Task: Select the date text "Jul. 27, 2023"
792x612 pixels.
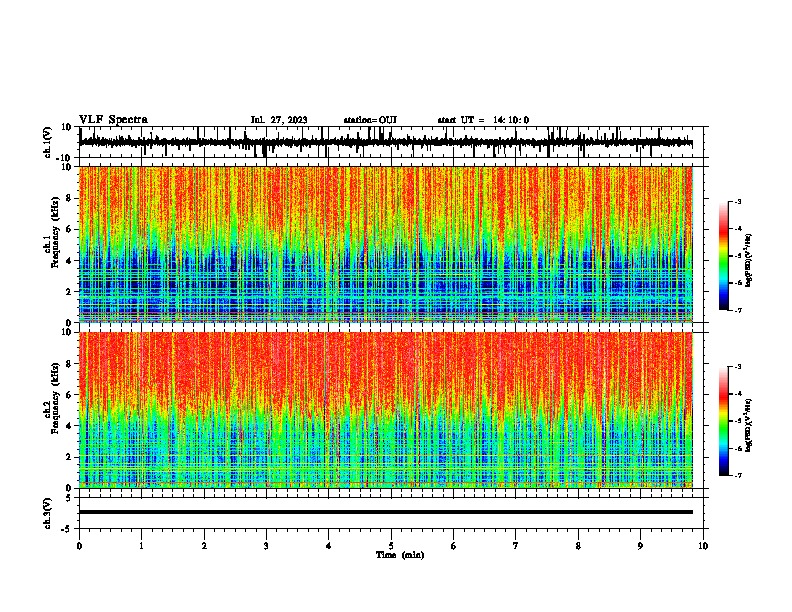Action: 279,120
